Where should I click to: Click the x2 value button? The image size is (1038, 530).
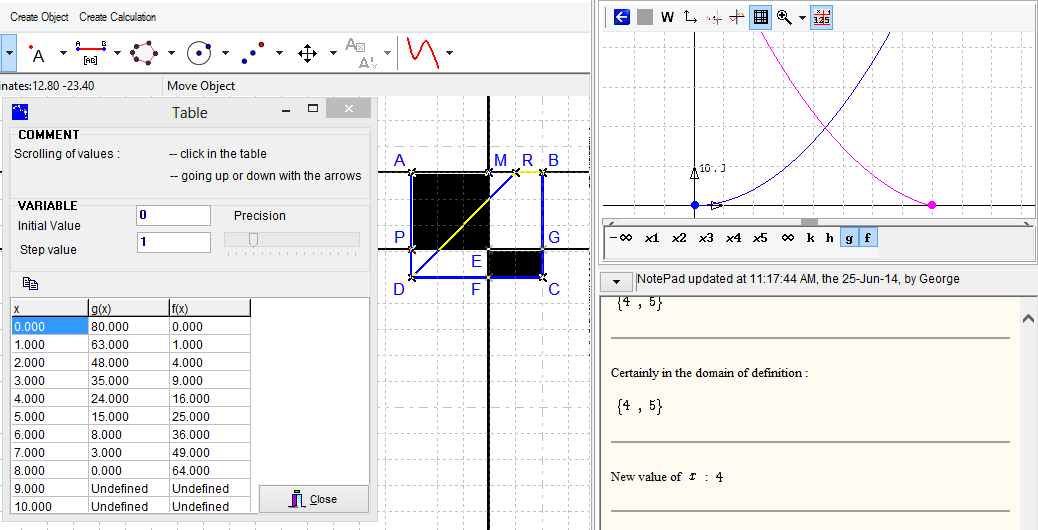click(x=679, y=238)
